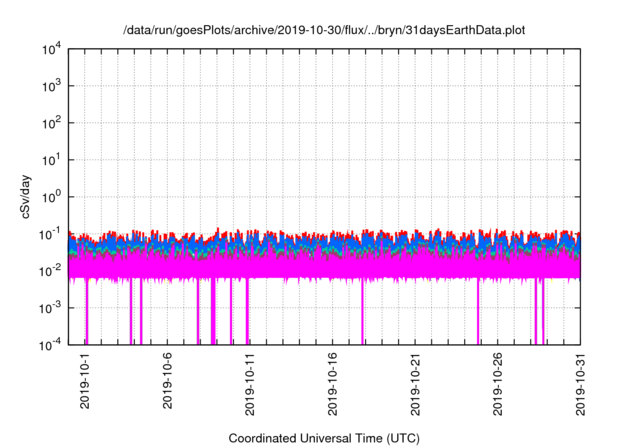
Task: Click the date label 2019-10-21
Action: point(415,384)
